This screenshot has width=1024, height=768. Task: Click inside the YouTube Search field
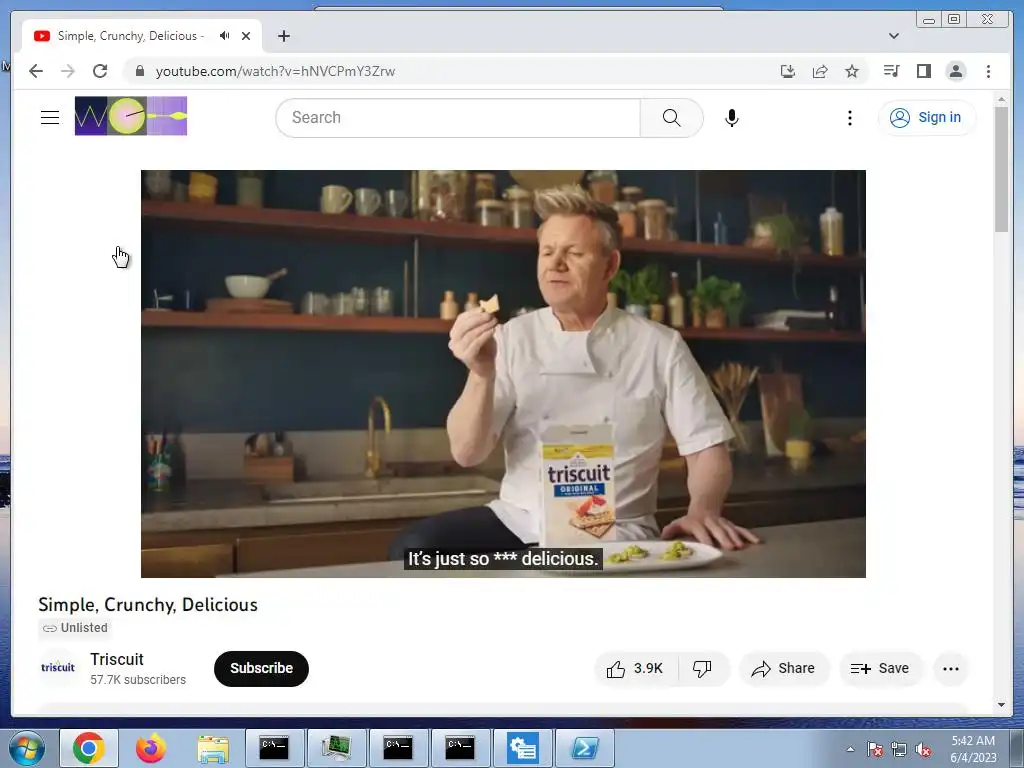tap(458, 118)
